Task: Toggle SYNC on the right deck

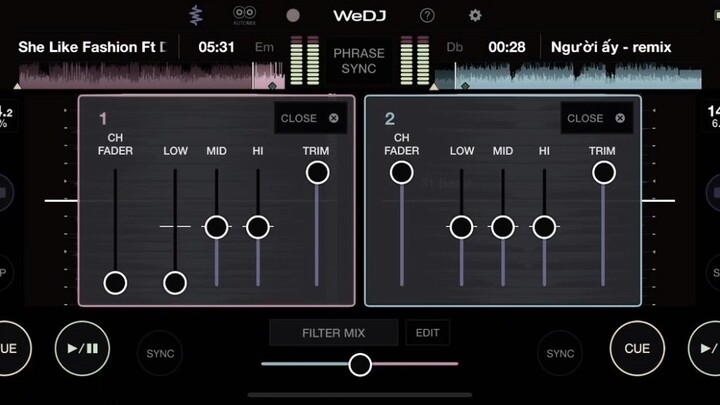Action: [x=560, y=353]
